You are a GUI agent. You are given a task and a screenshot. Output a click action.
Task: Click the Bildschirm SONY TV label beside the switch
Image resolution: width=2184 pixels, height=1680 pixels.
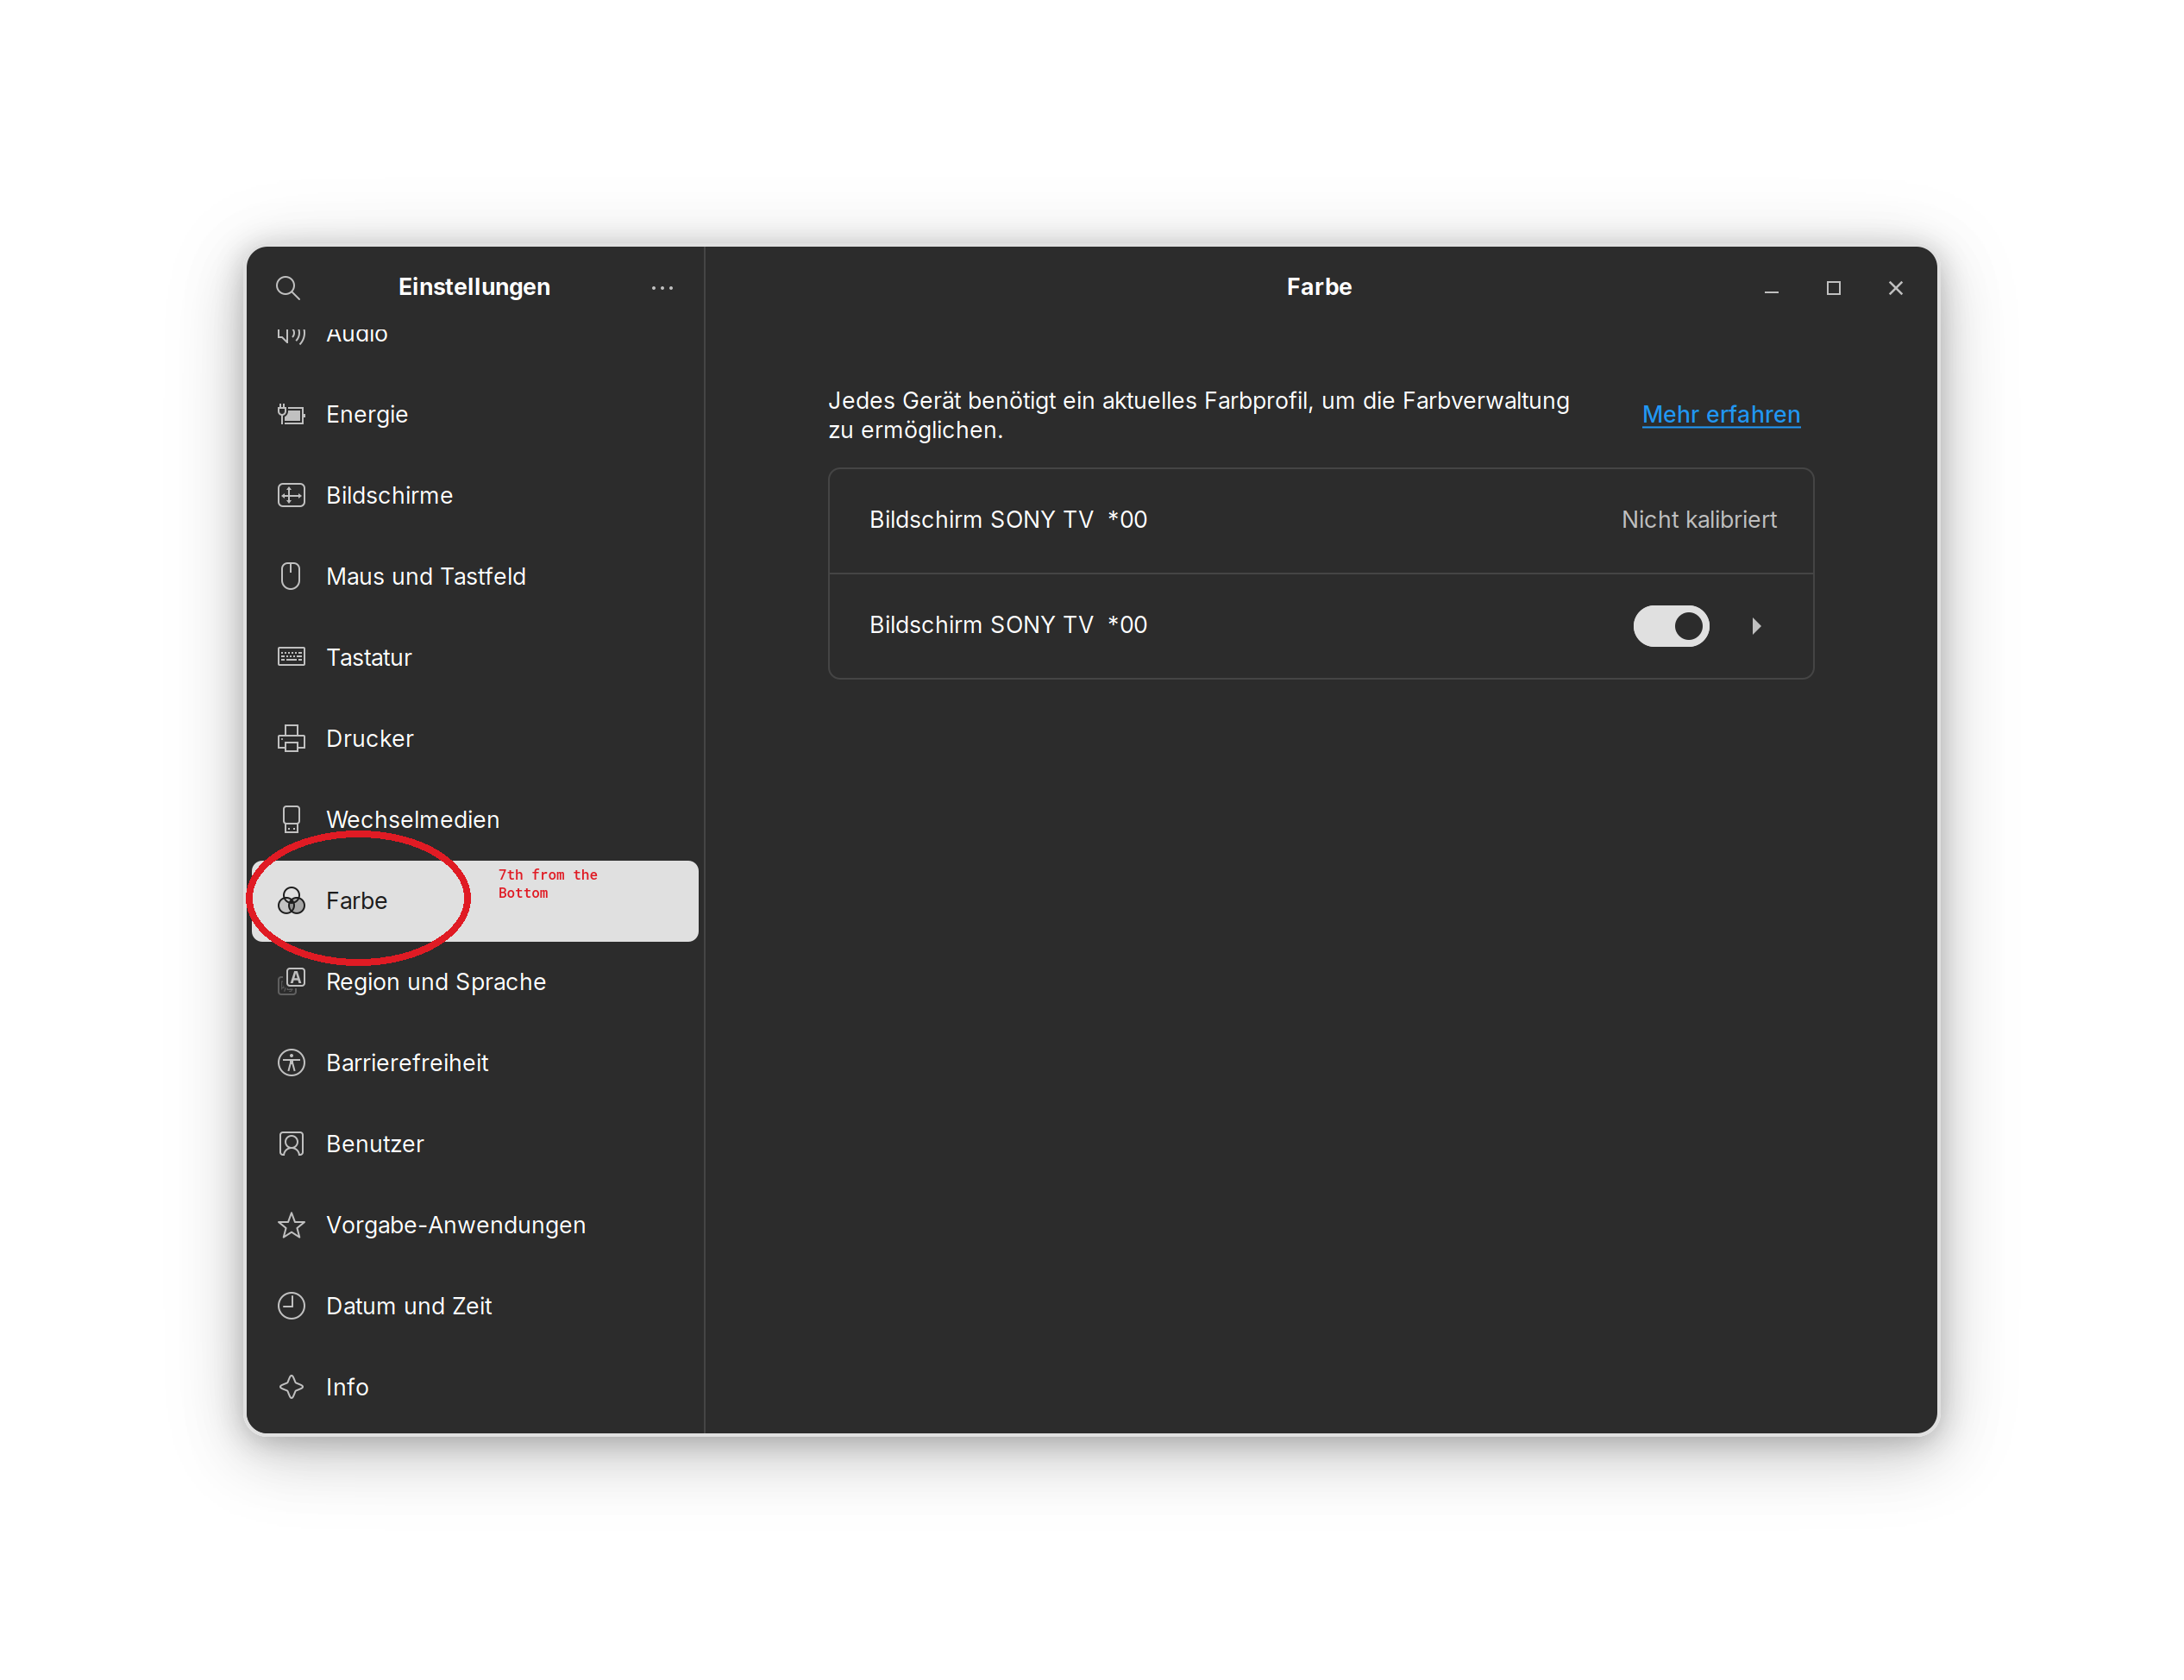[x=1008, y=625]
